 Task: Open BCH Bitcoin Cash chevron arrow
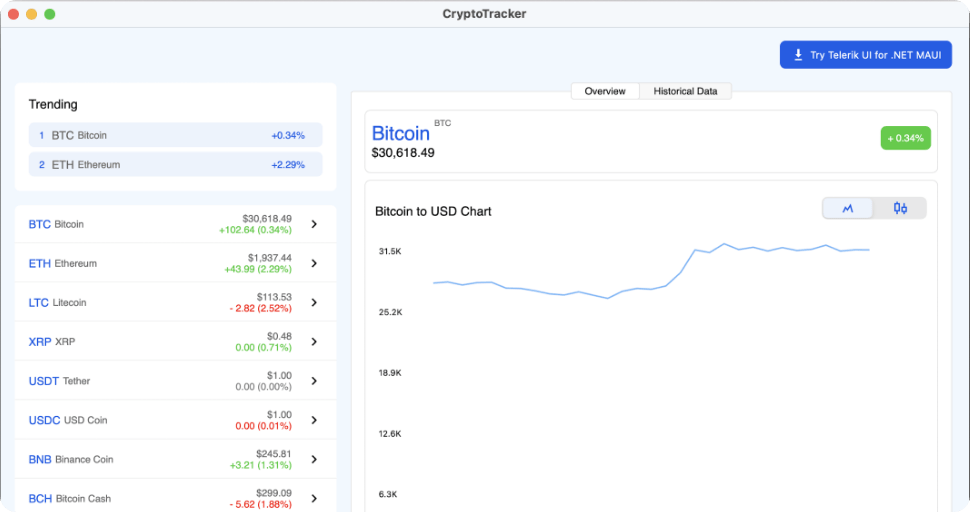tap(314, 498)
